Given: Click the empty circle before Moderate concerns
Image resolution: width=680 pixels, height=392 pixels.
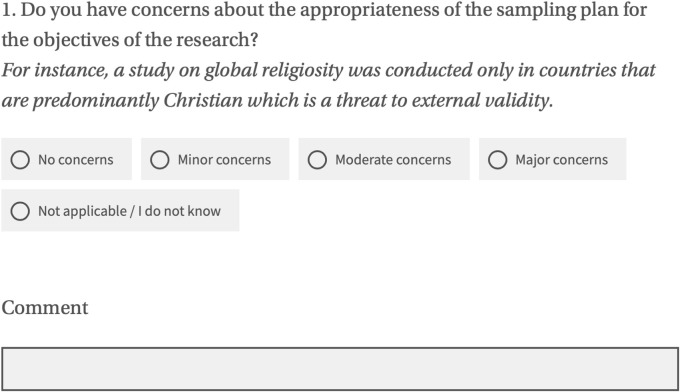Looking at the screenshot, I should pyautogui.click(x=317, y=160).
